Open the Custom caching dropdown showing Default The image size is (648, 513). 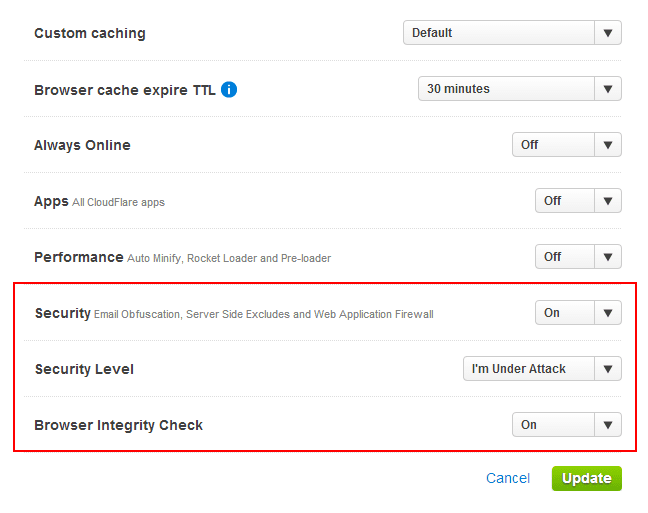click(x=498, y=33)
